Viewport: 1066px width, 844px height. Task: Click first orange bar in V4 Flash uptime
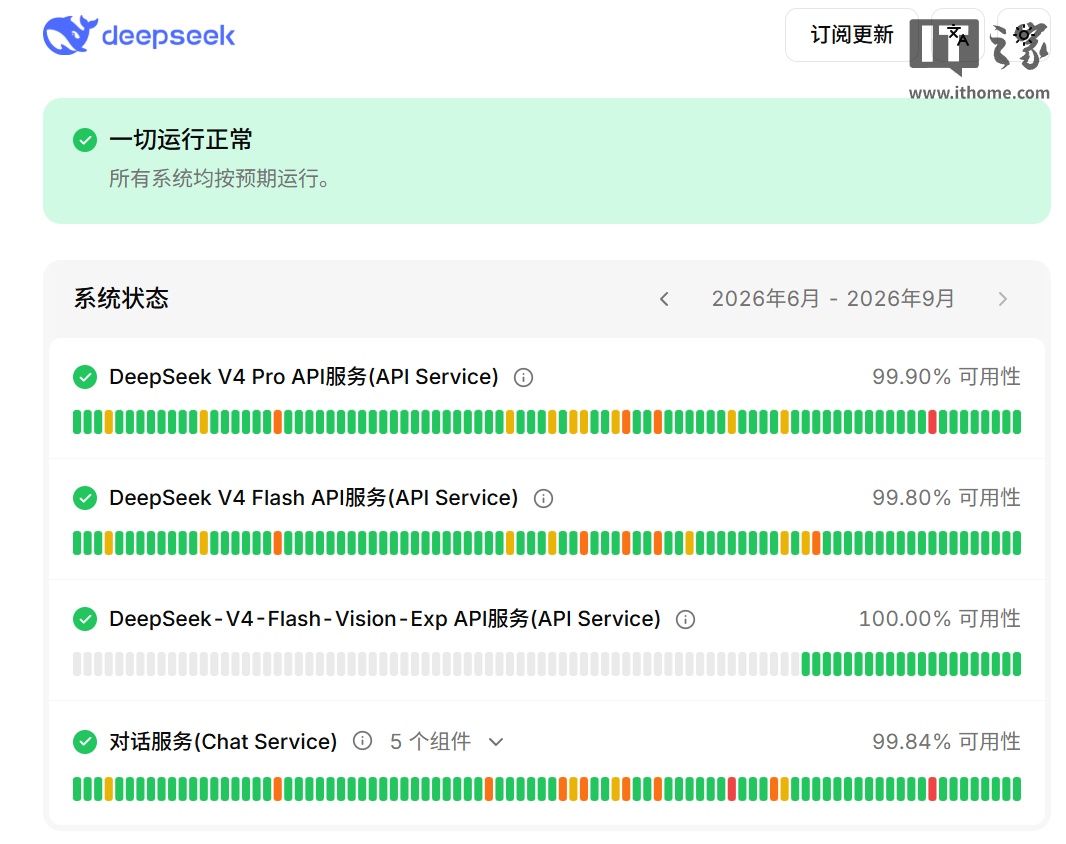tap(277, 543)
